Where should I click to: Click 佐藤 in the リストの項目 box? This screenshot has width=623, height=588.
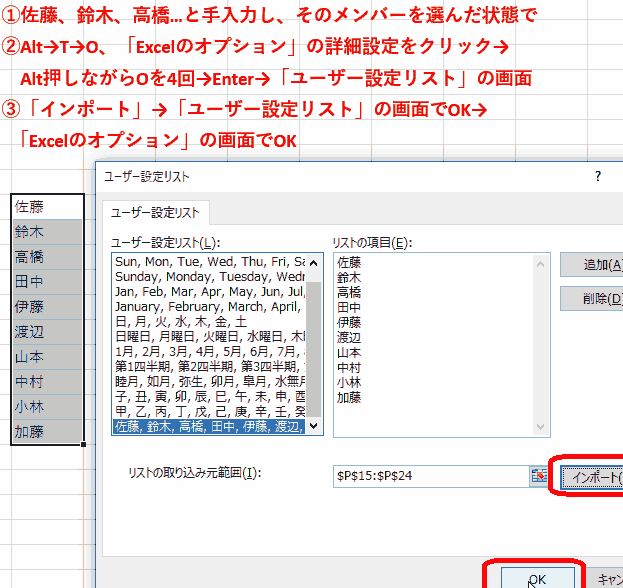tap(349, 262)
